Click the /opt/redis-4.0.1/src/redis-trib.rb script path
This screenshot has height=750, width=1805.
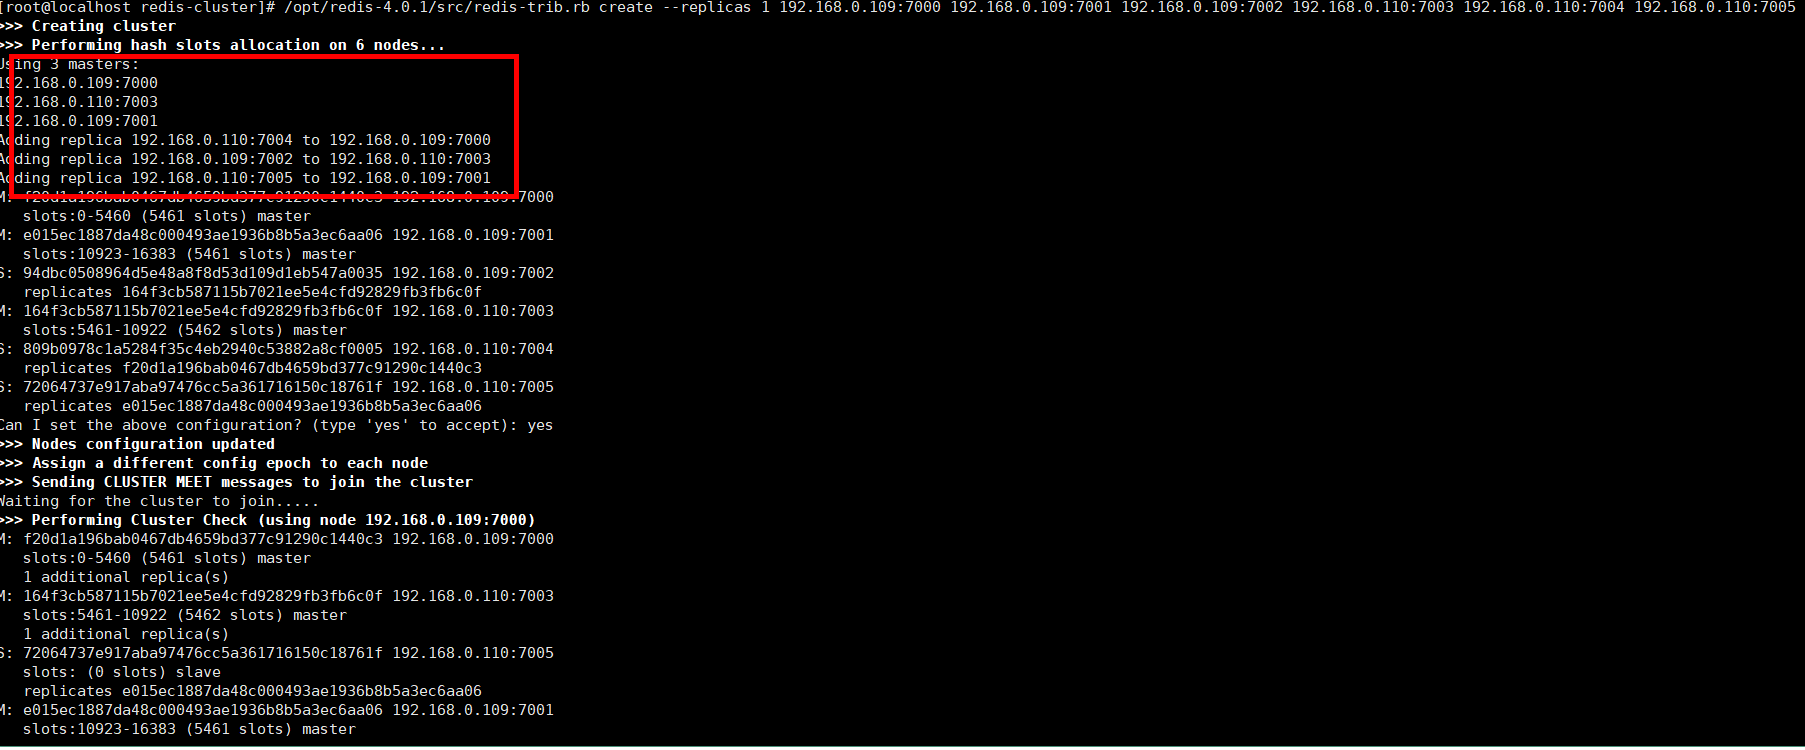[x=437, y=7]
